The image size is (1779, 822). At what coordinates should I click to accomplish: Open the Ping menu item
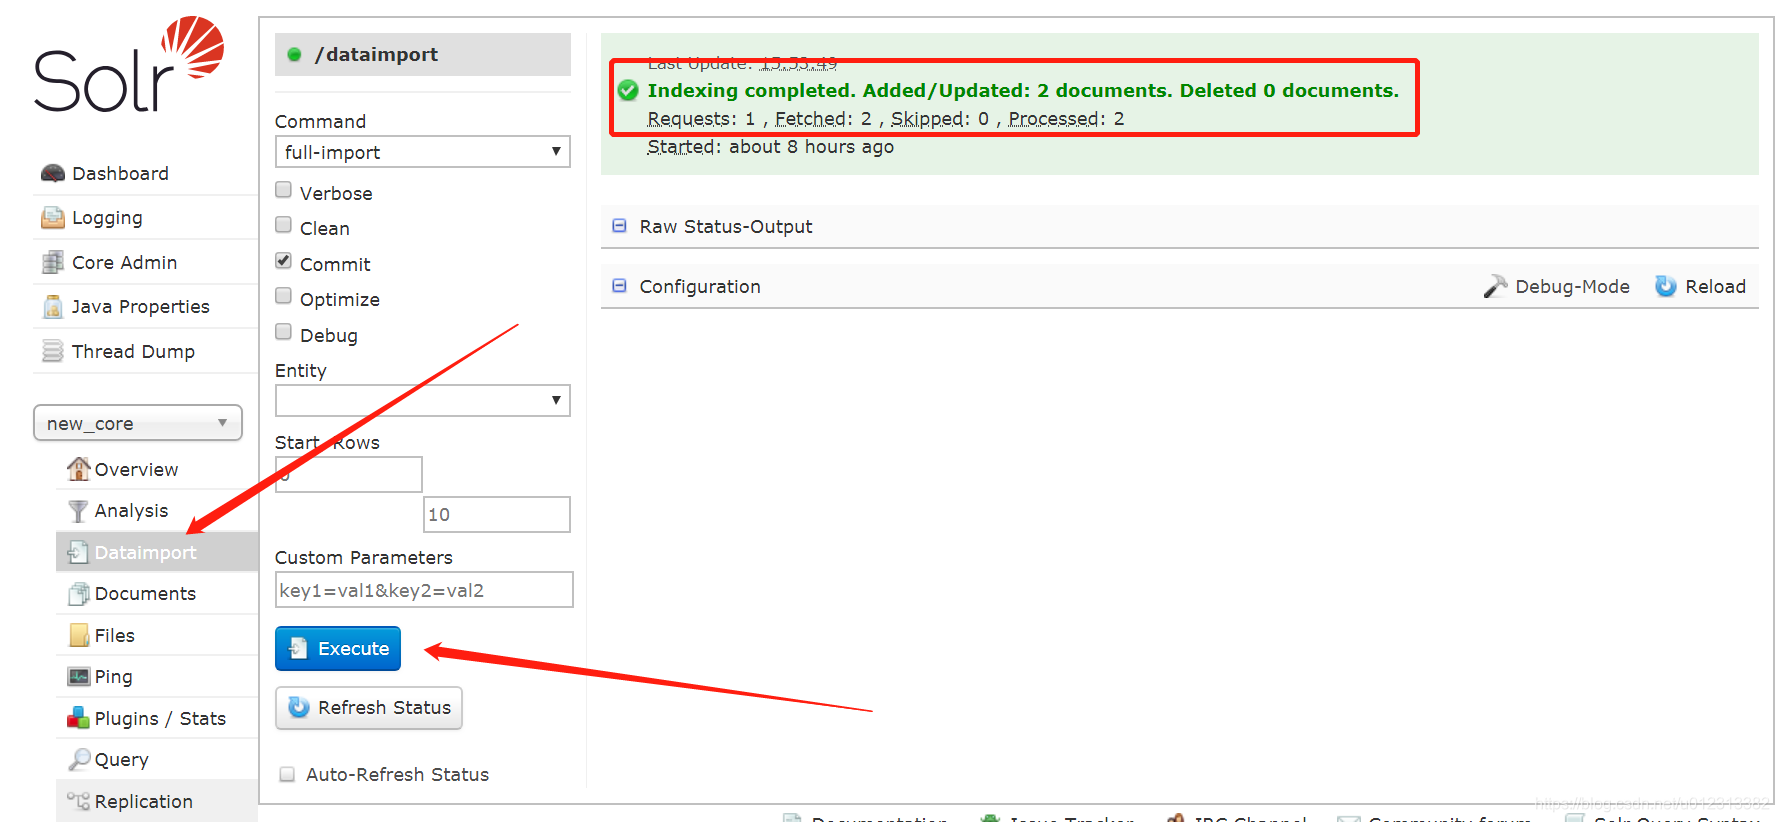113,677
